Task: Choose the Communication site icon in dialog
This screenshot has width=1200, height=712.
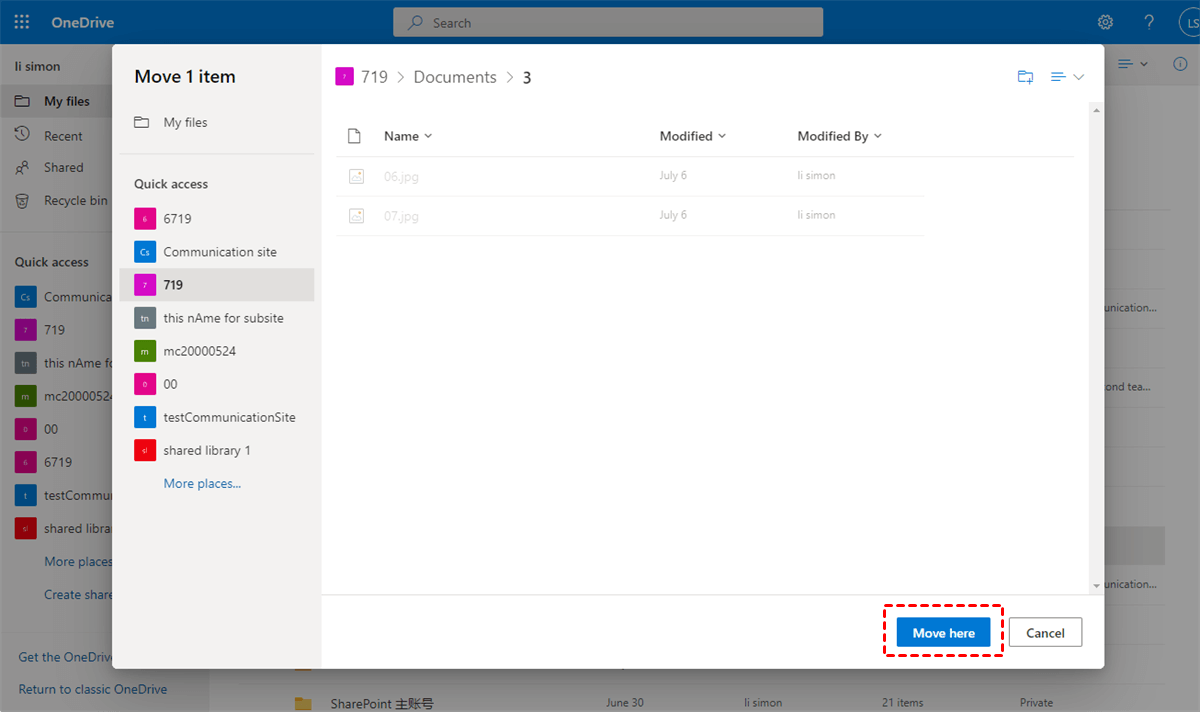Action: coord(145,252)
